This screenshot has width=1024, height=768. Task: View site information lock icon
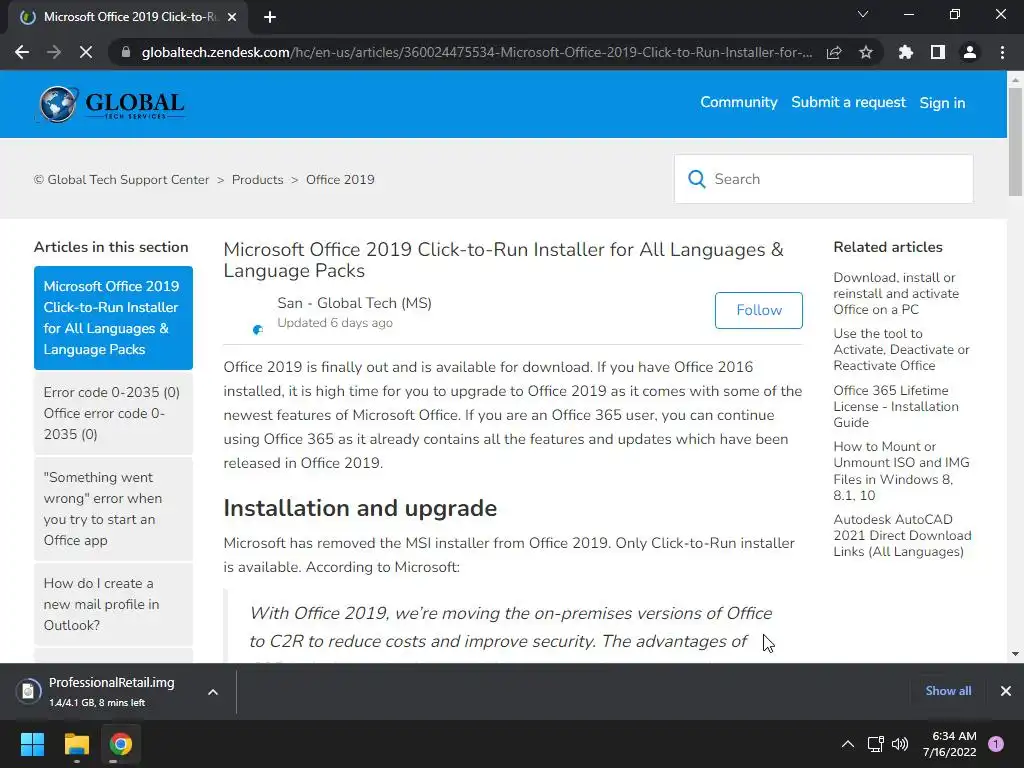(x=125, y=52)
